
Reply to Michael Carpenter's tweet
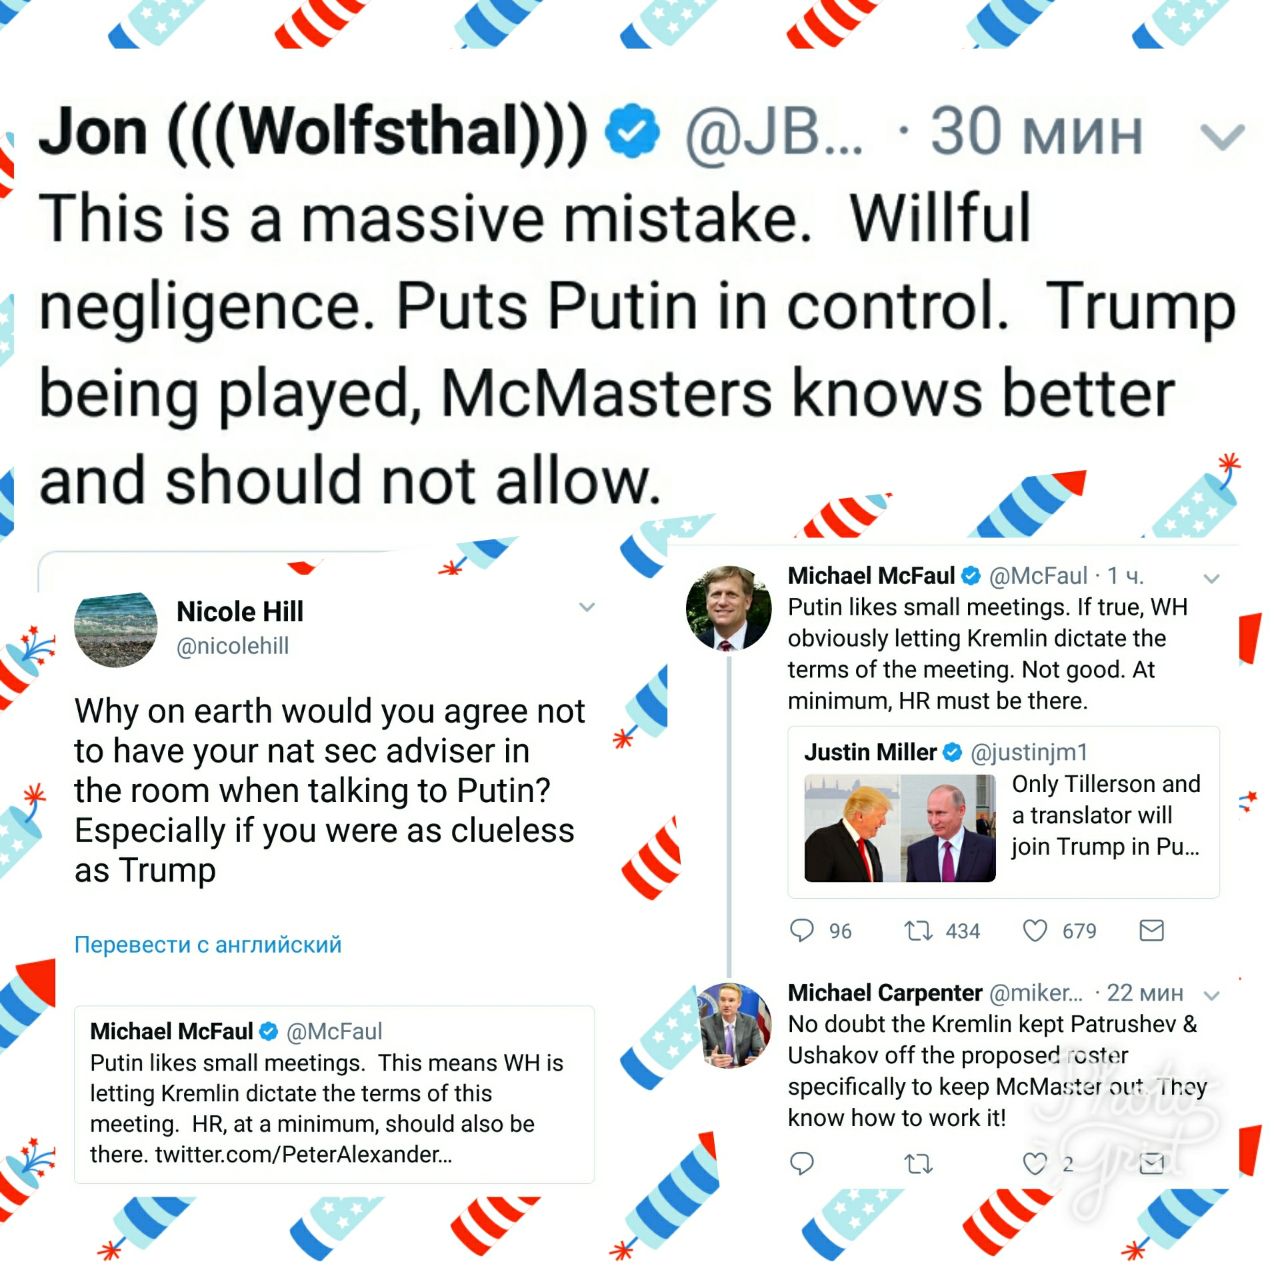point(802,1163)
